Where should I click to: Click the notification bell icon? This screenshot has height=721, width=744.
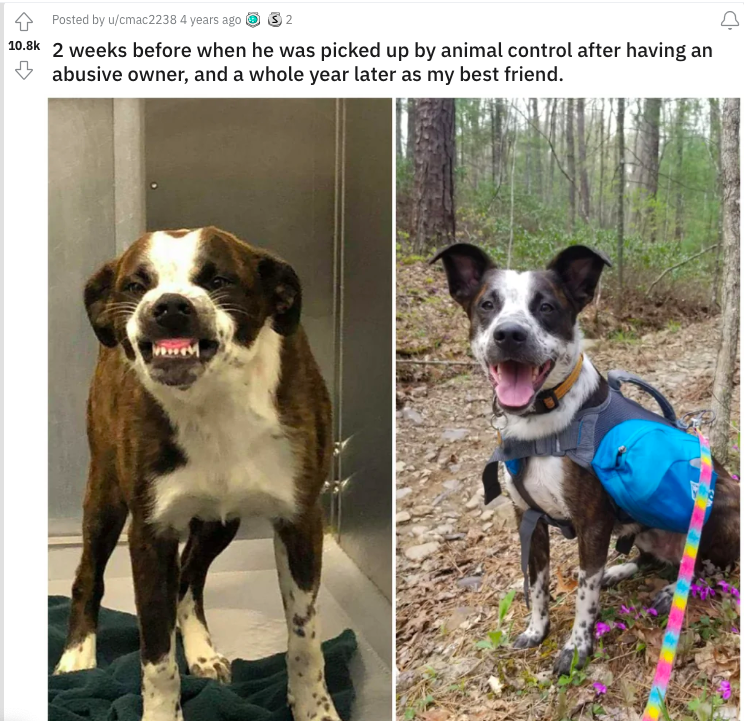pos(730,20)
